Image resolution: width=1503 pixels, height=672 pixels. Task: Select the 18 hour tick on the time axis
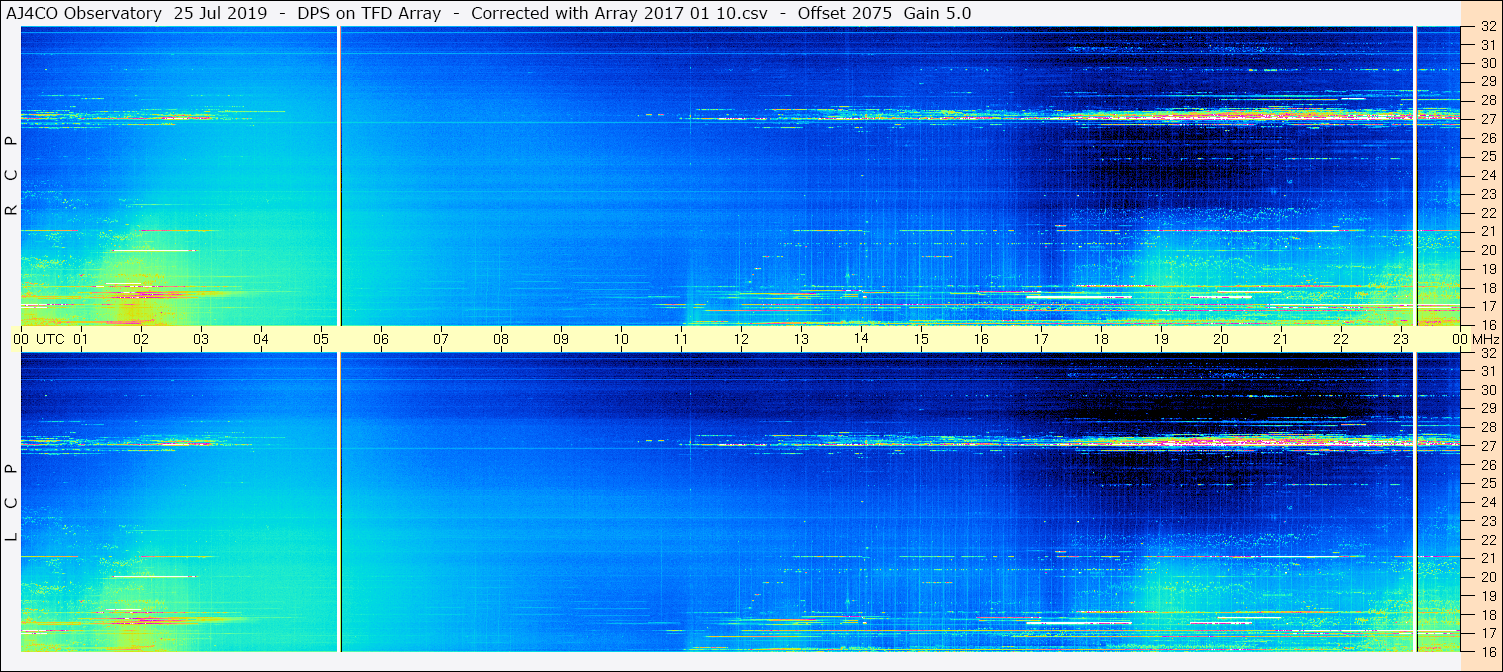point(1101,339)
